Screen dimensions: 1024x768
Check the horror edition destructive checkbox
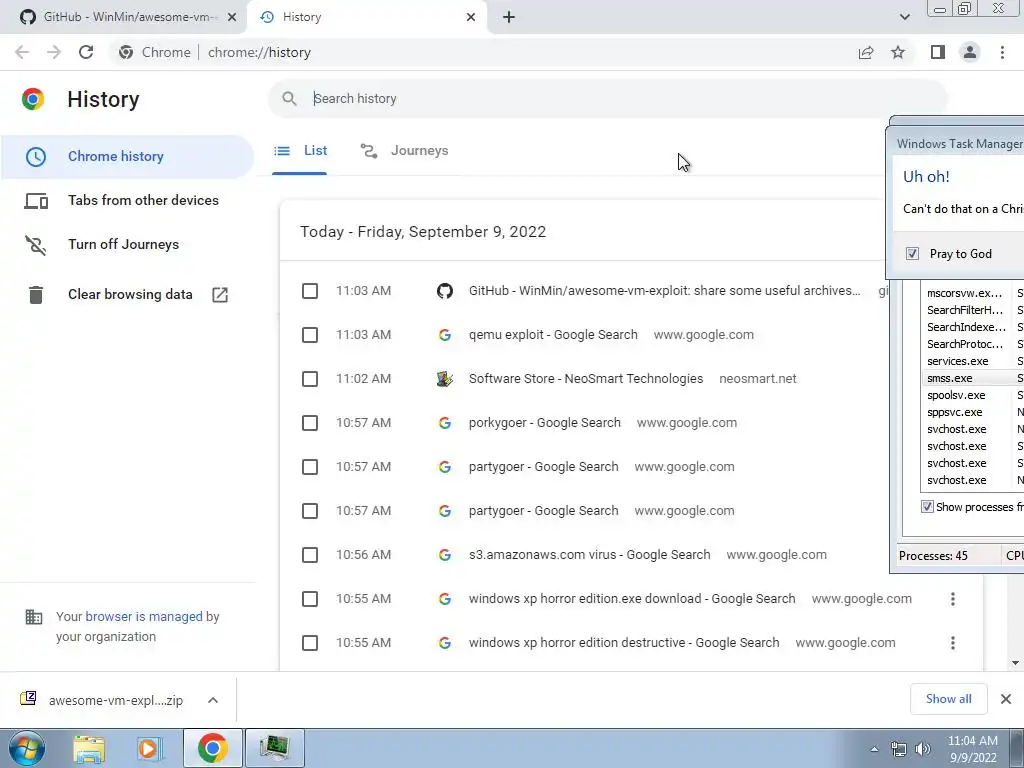(x=310, y=643)
